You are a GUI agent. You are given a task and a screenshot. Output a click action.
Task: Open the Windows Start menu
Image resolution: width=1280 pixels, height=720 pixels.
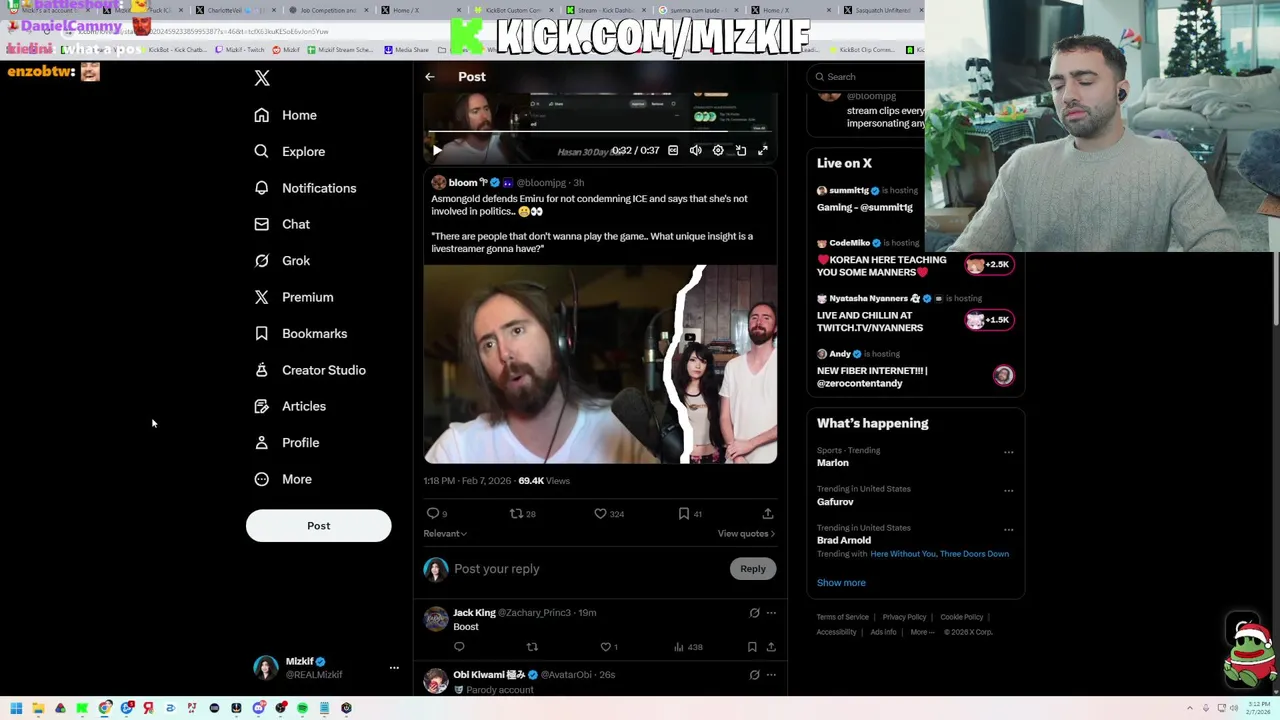[x=16, y=708]
